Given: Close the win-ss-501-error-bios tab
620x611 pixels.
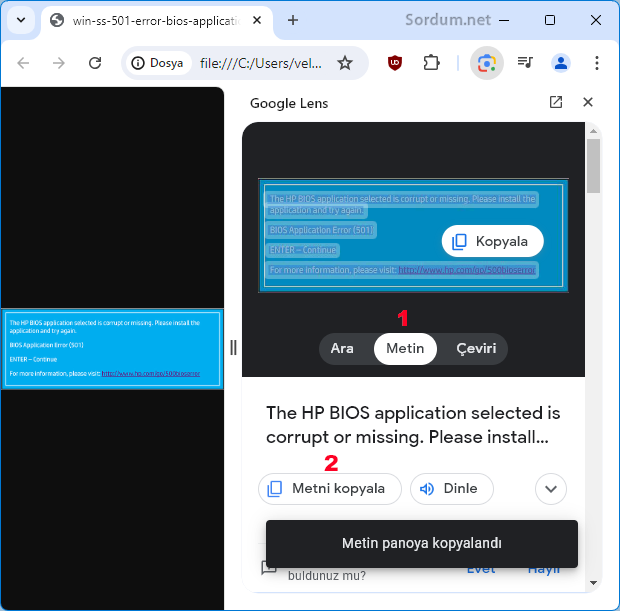Looking at the screenshot, I should pos(257,20).
